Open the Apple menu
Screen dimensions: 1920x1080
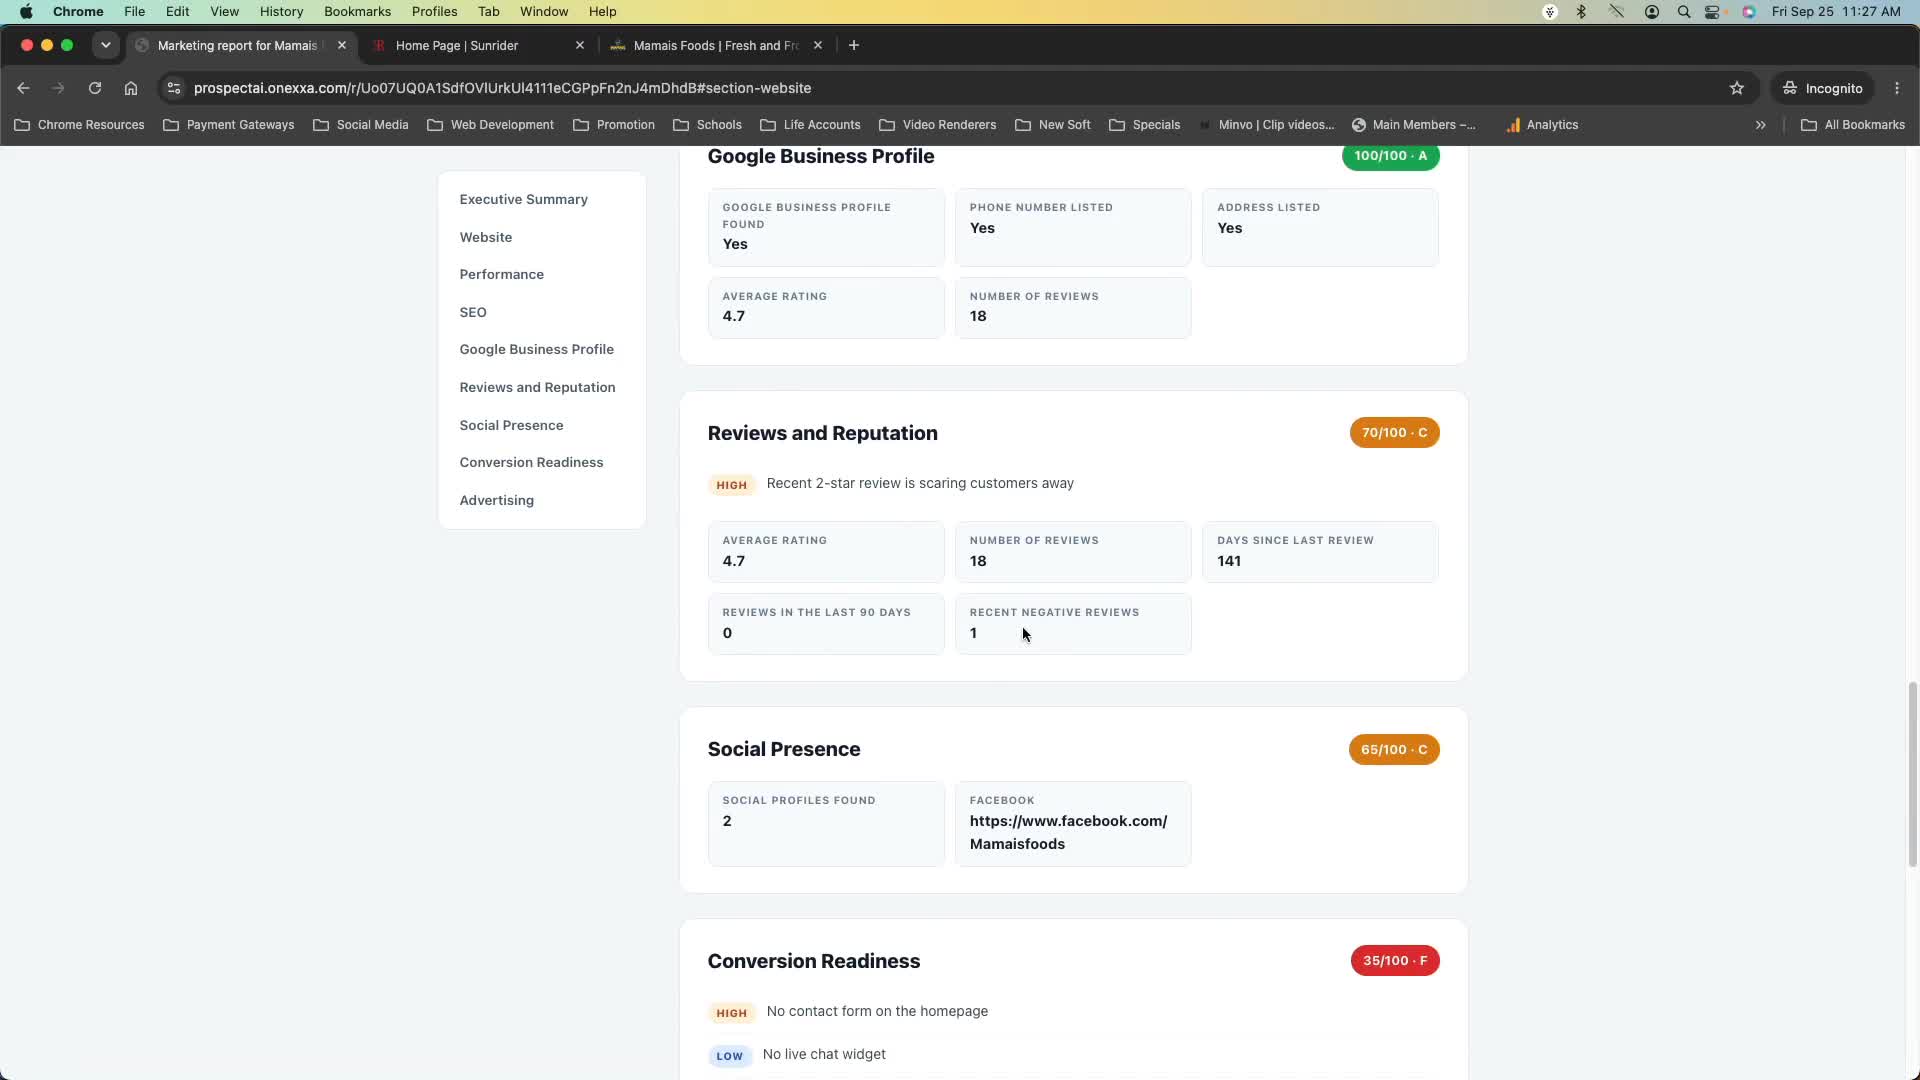pos(26,12)
